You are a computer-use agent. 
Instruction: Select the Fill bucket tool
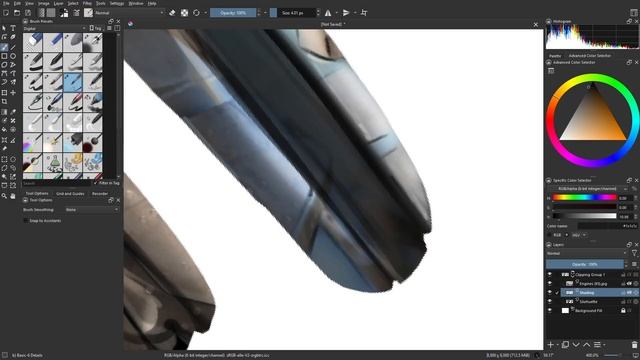pyautogui.click(x=4, y=130)
